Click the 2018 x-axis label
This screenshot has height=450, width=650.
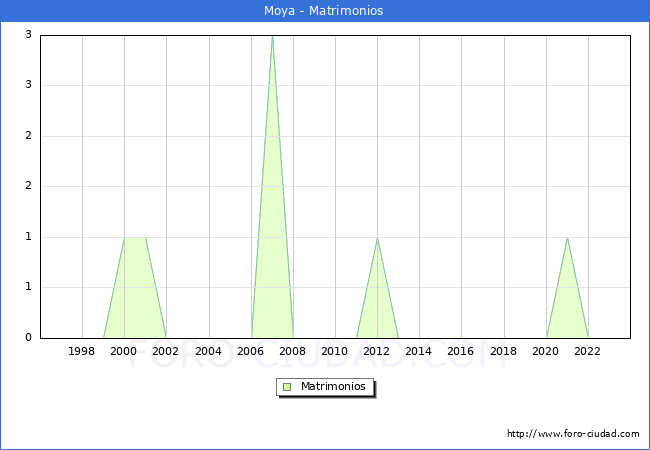(x=504, y=351)
